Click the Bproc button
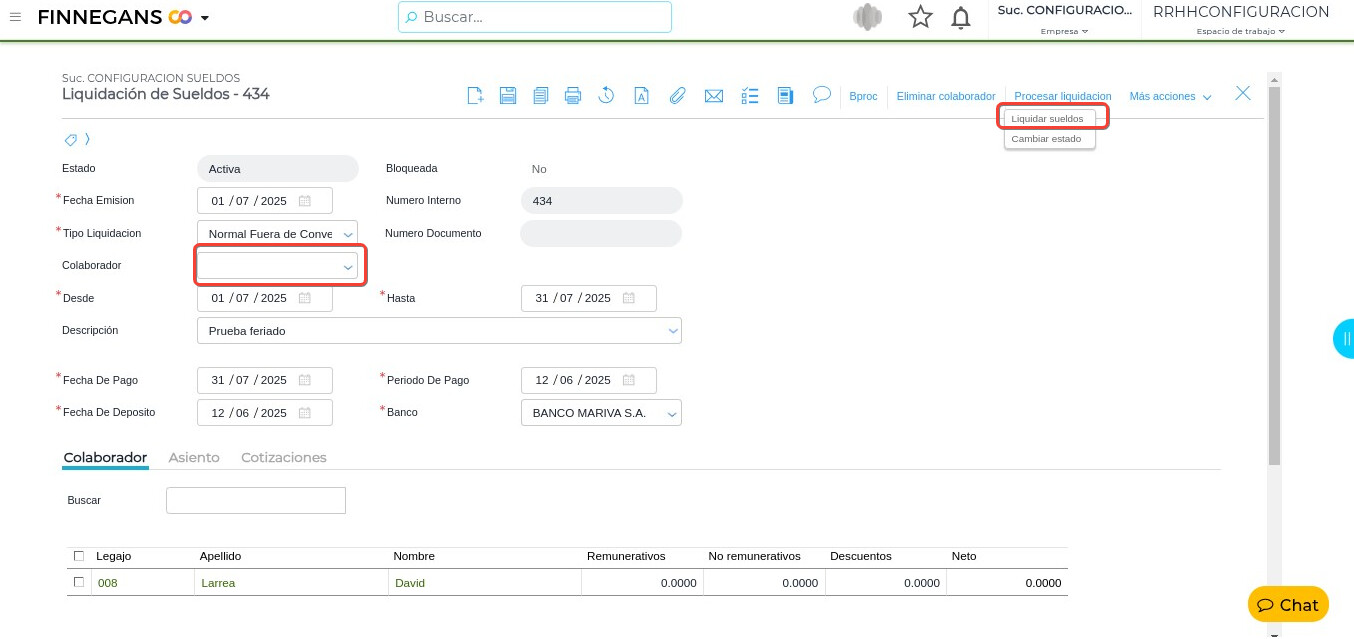Screen dimensions: 1354x639 863,96
